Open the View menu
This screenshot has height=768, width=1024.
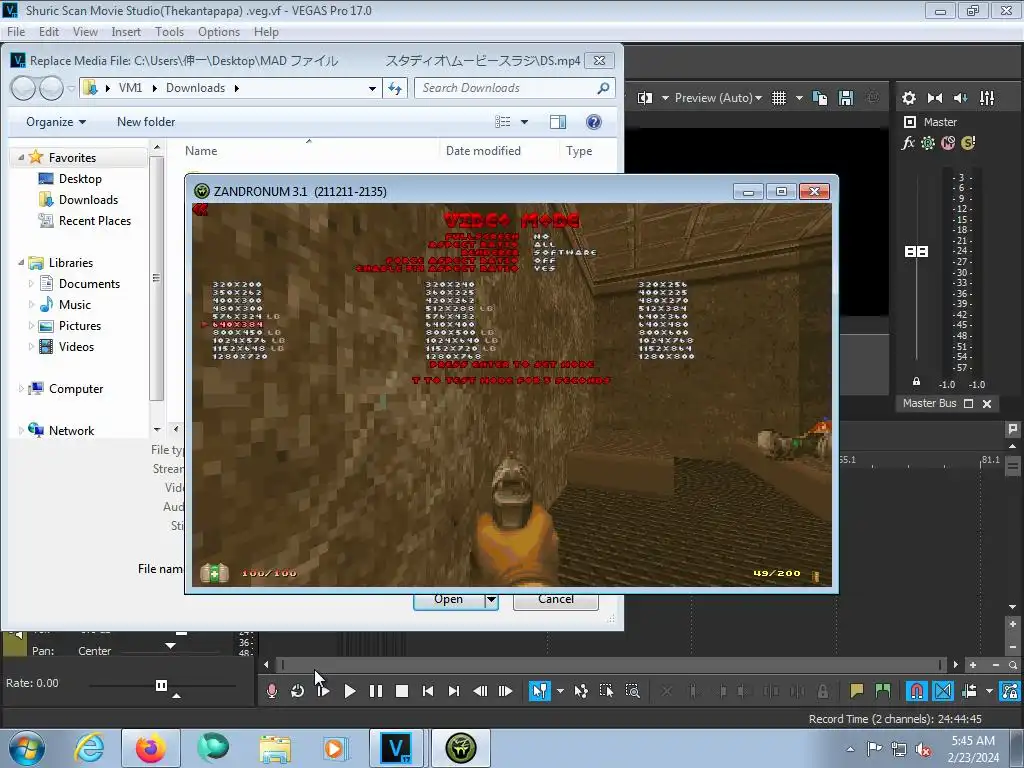[x=85, y=31]
